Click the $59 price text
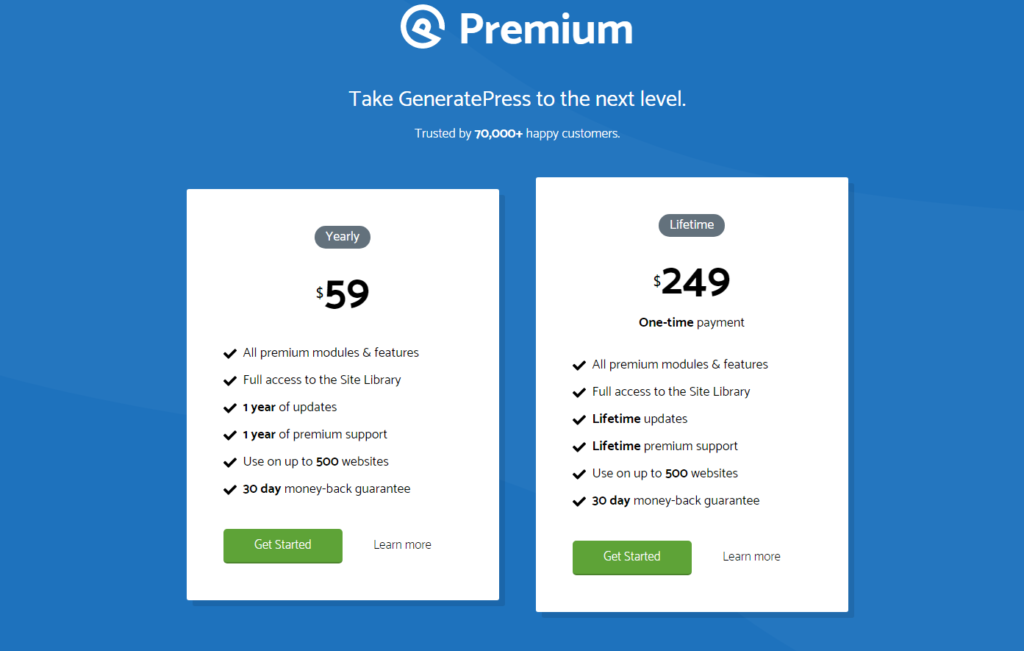1024x651 pixels. [343, 293]
